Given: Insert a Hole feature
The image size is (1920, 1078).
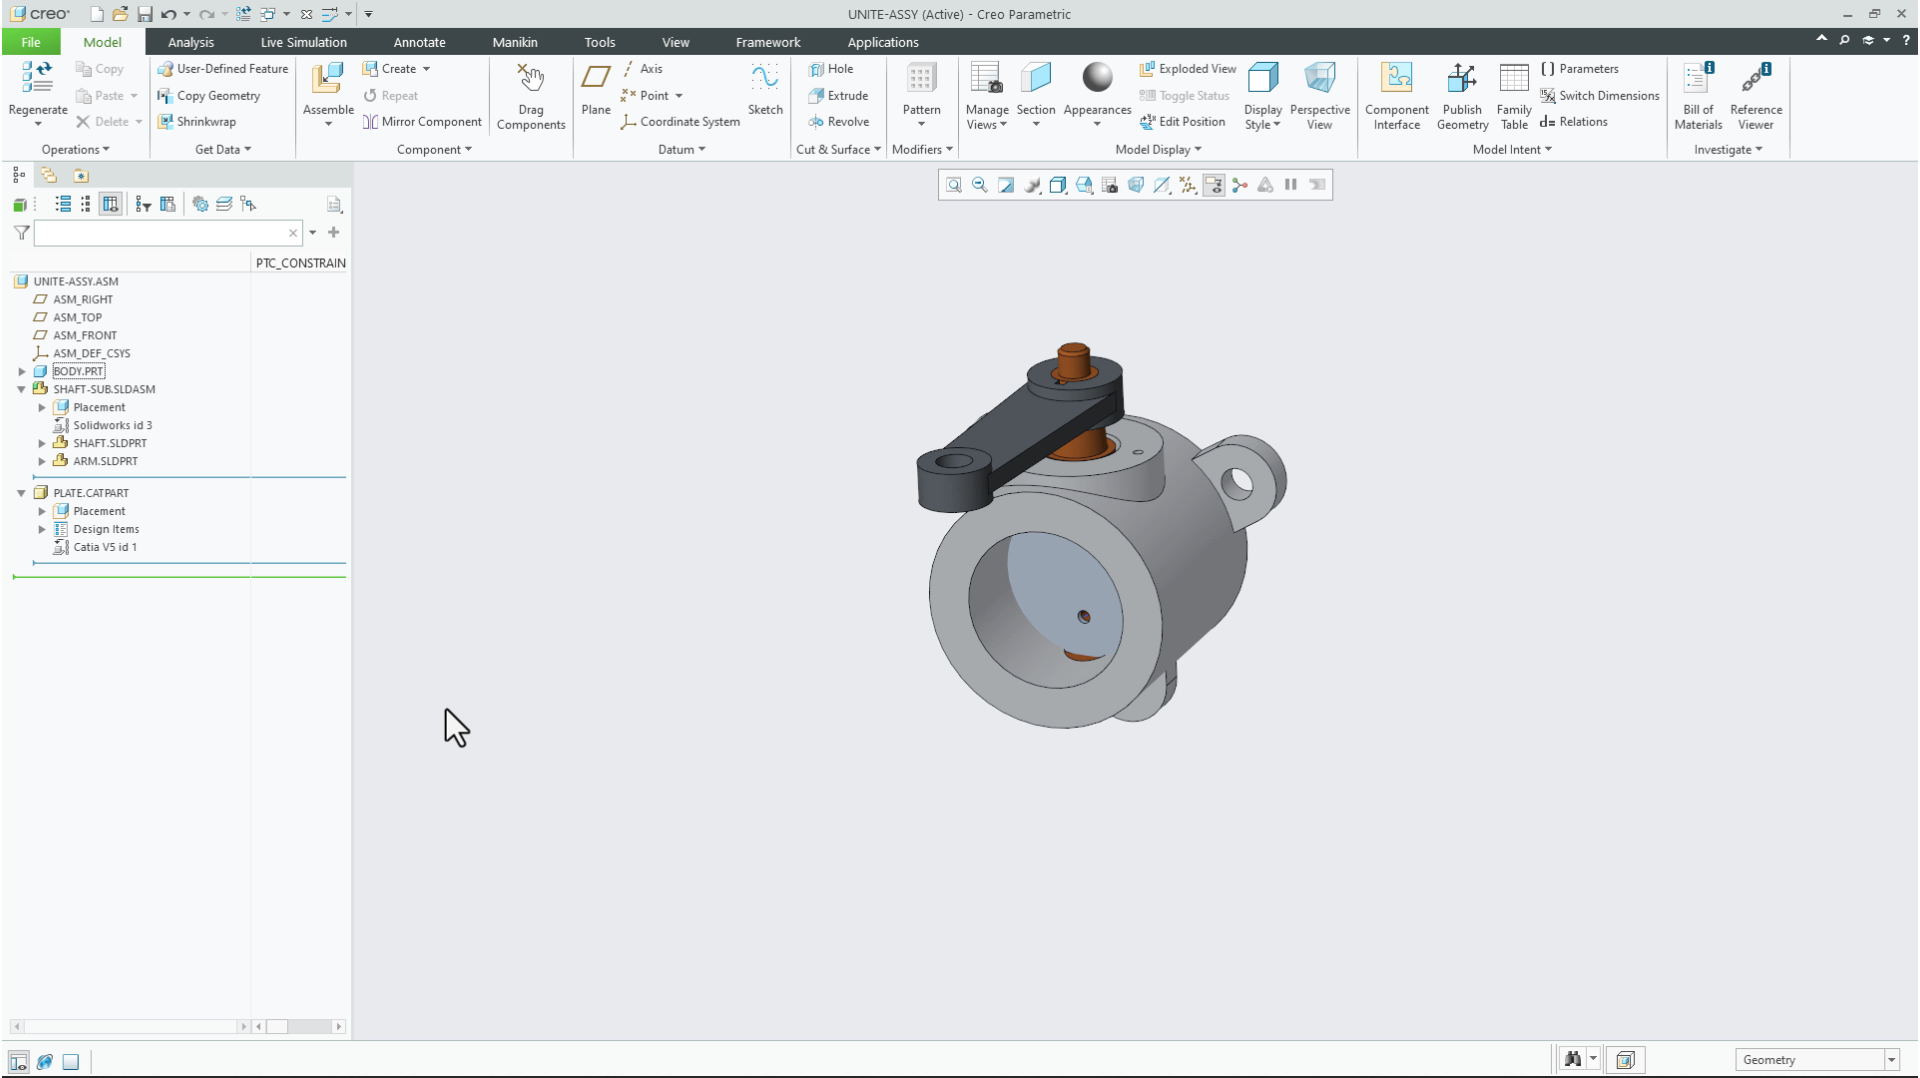Looking at the screenshot, I should coord(831,69).
